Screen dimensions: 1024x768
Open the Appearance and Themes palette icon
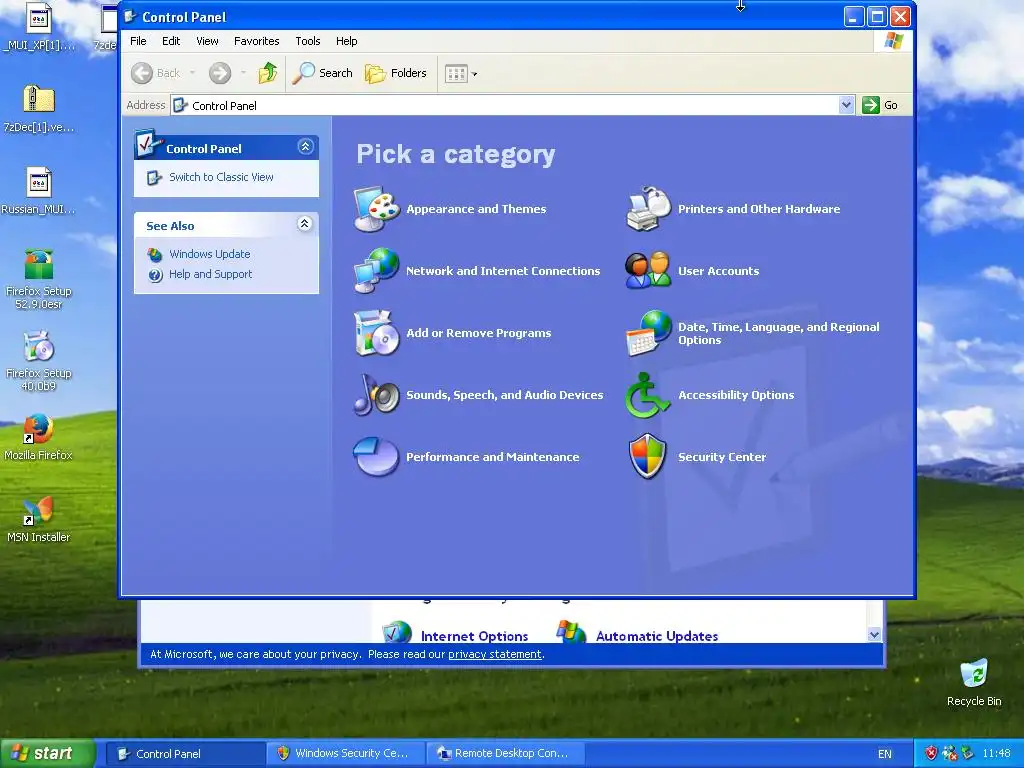(x=377, y=209)
